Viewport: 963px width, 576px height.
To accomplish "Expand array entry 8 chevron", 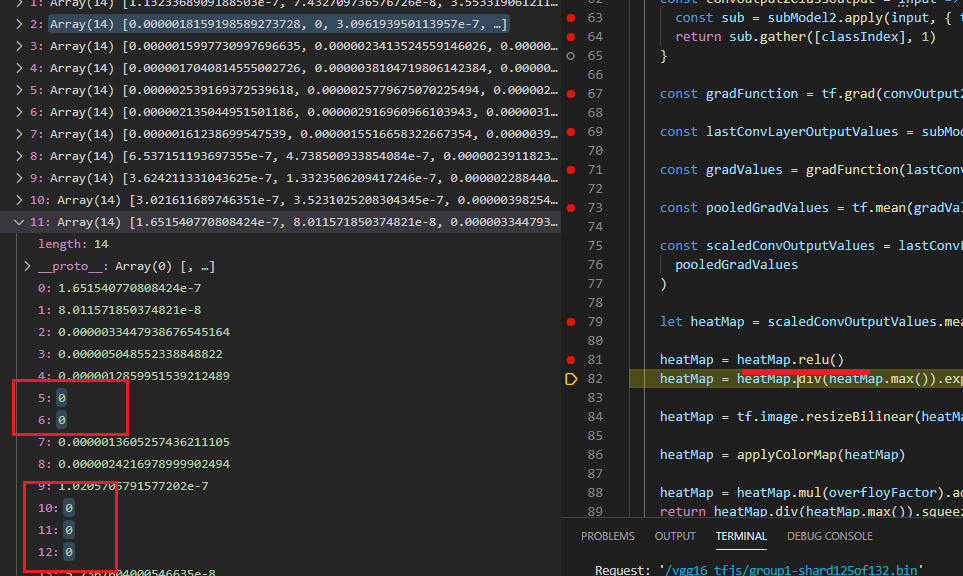I will (19, 156).
